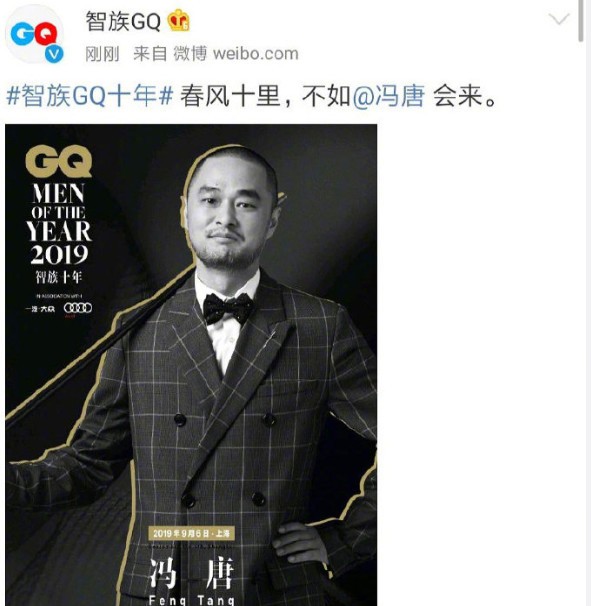Click the vertical scrollbar thumb
The width and height of the screenshot is (591, 606).
pos(581,20)
